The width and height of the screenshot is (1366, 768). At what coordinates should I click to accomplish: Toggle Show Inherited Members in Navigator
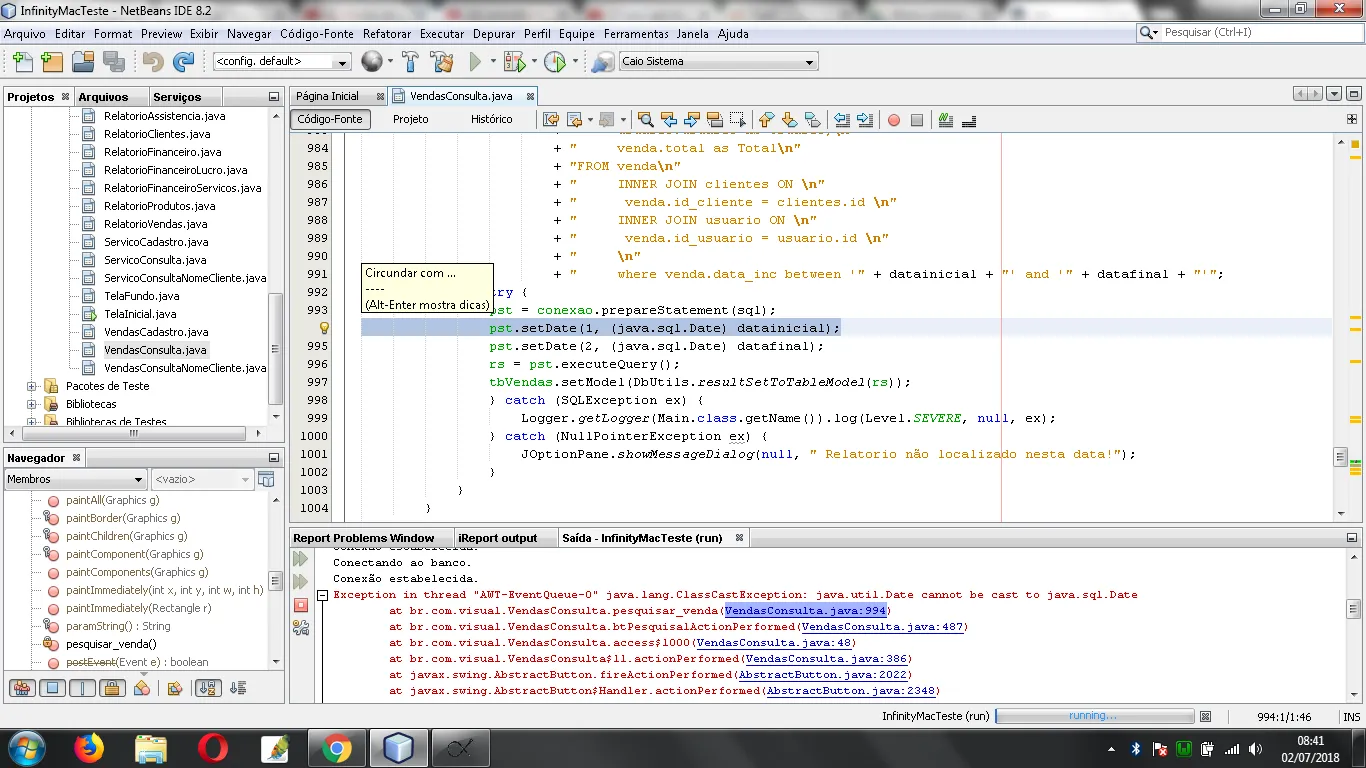[x=22, y=688]
